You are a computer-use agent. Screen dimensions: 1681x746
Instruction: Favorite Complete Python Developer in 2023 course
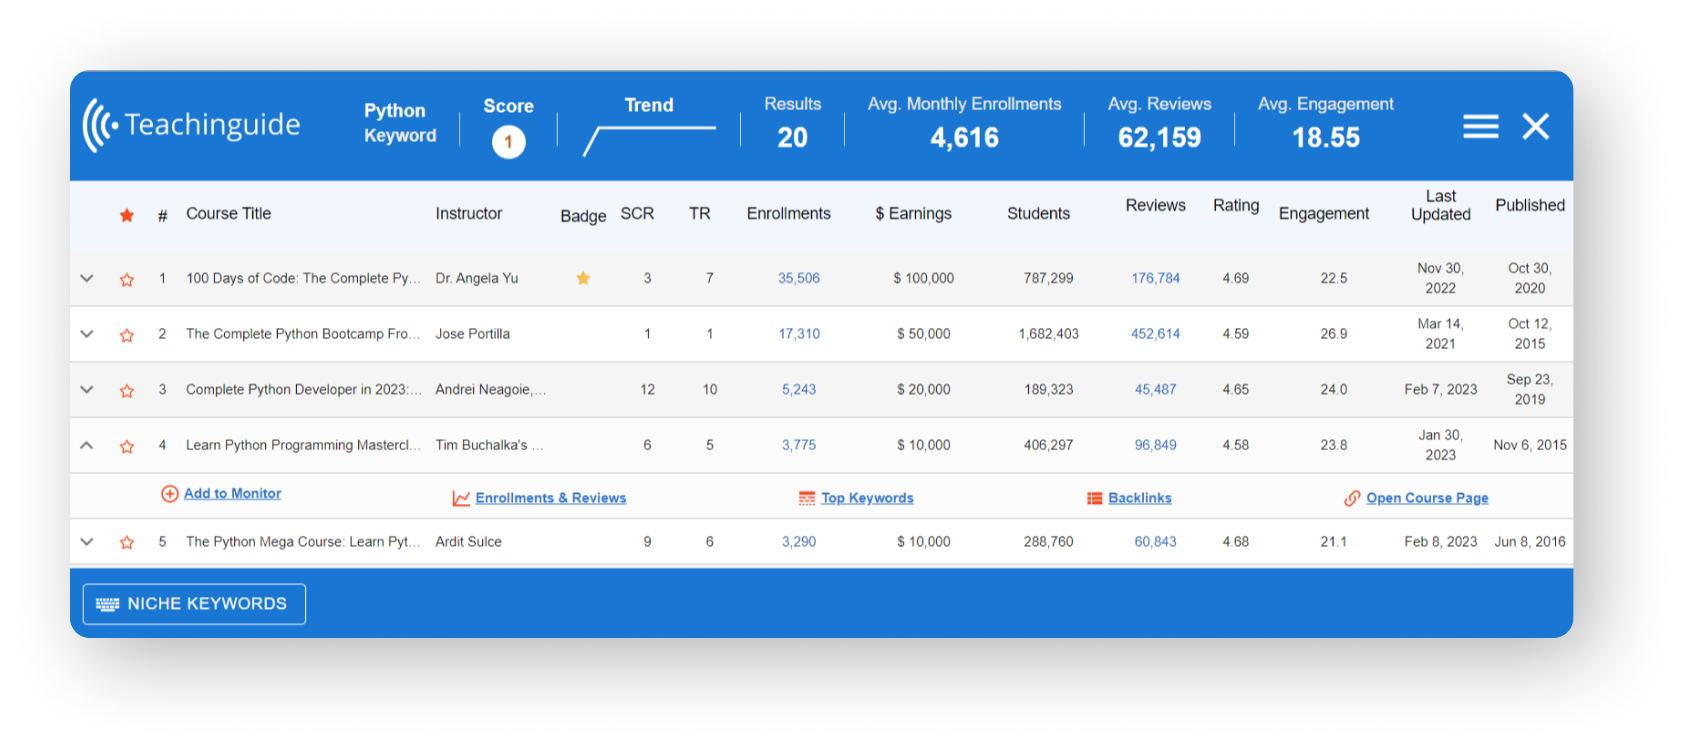coord(127,391)
